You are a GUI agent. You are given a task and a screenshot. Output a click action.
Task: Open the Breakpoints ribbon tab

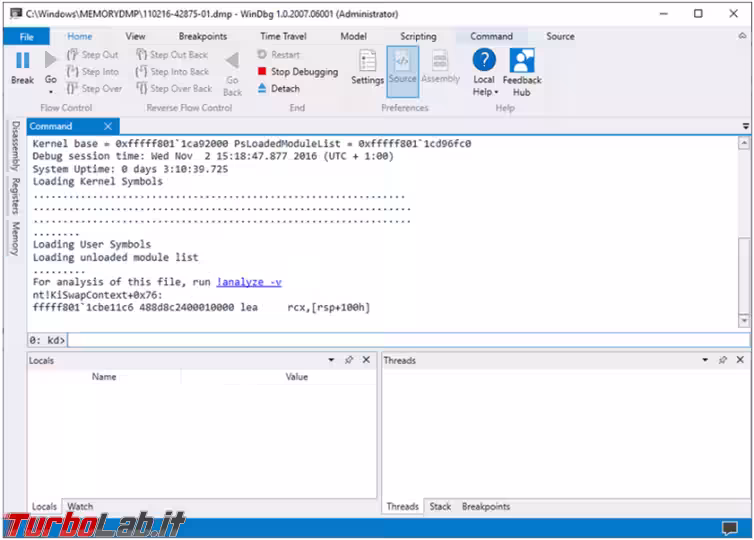pos(202,37)
